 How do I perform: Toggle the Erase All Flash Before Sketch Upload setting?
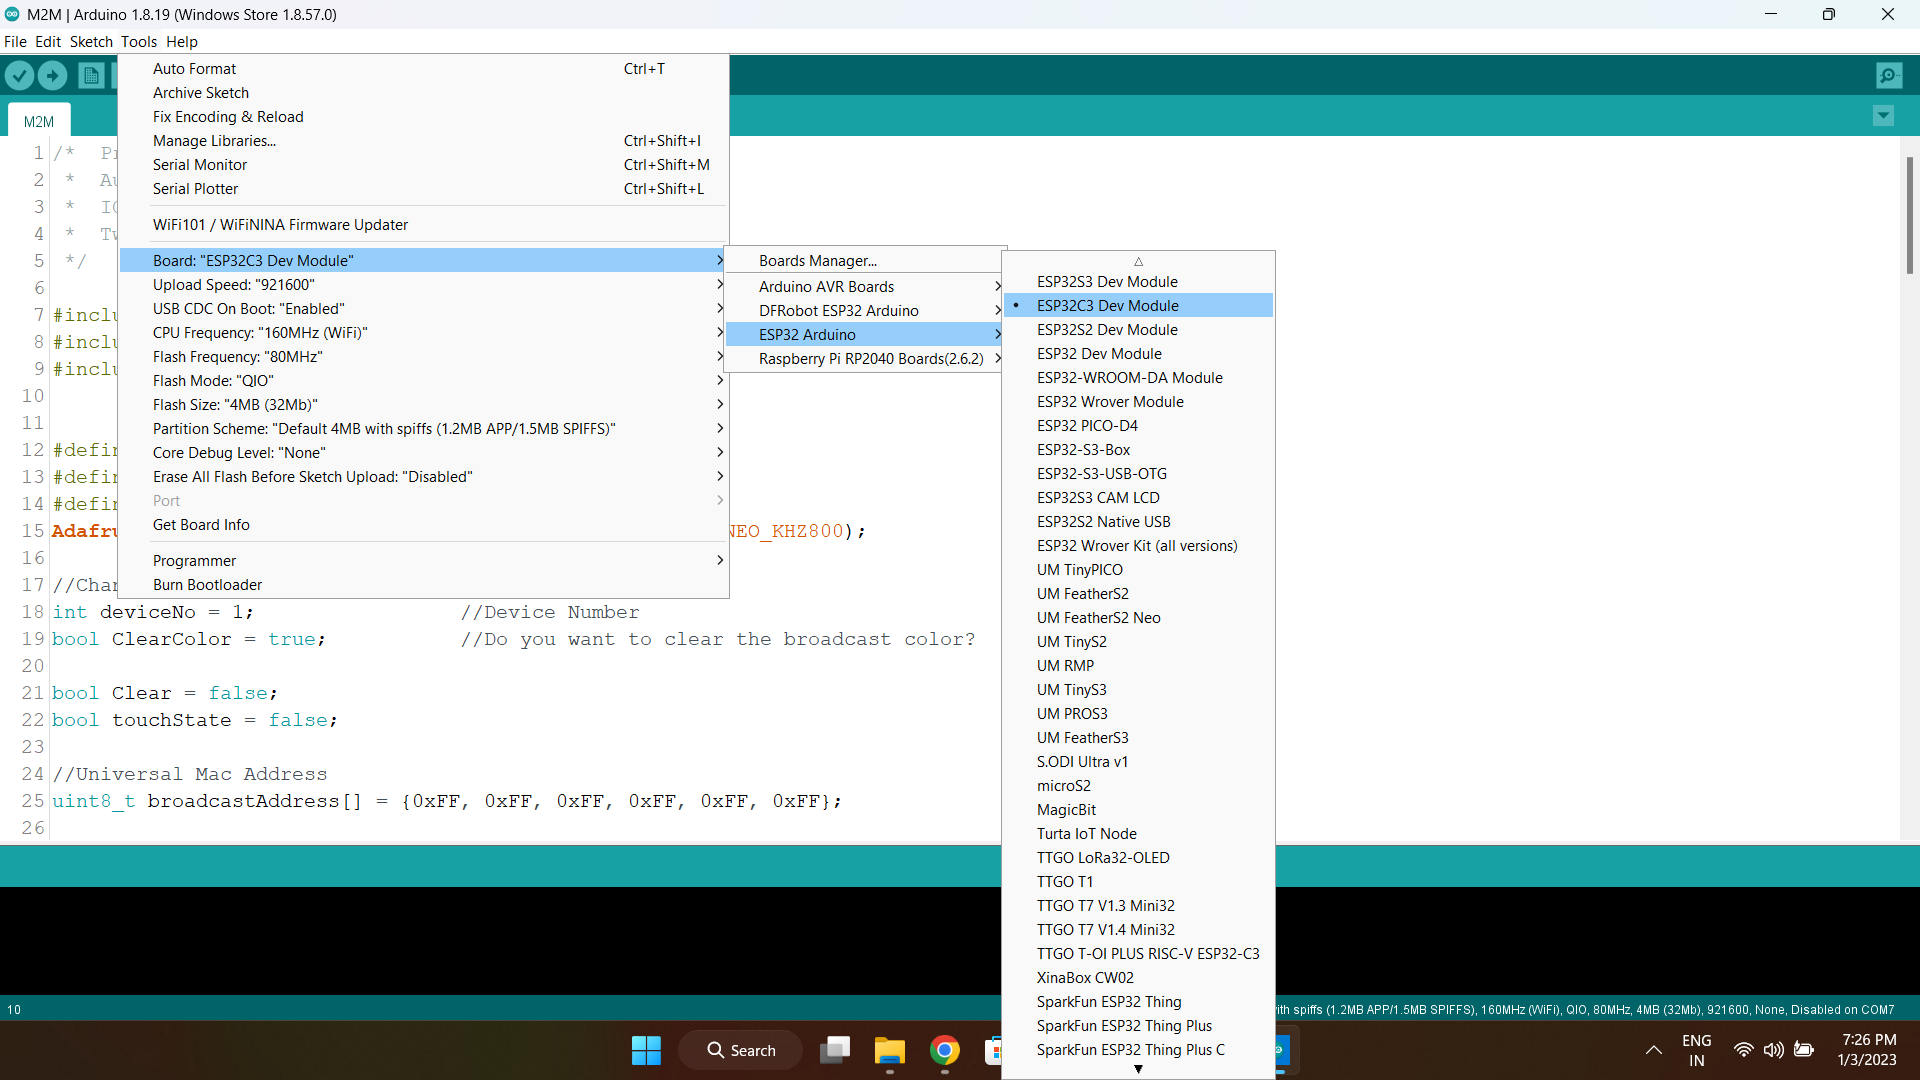(x=313, y=476)
